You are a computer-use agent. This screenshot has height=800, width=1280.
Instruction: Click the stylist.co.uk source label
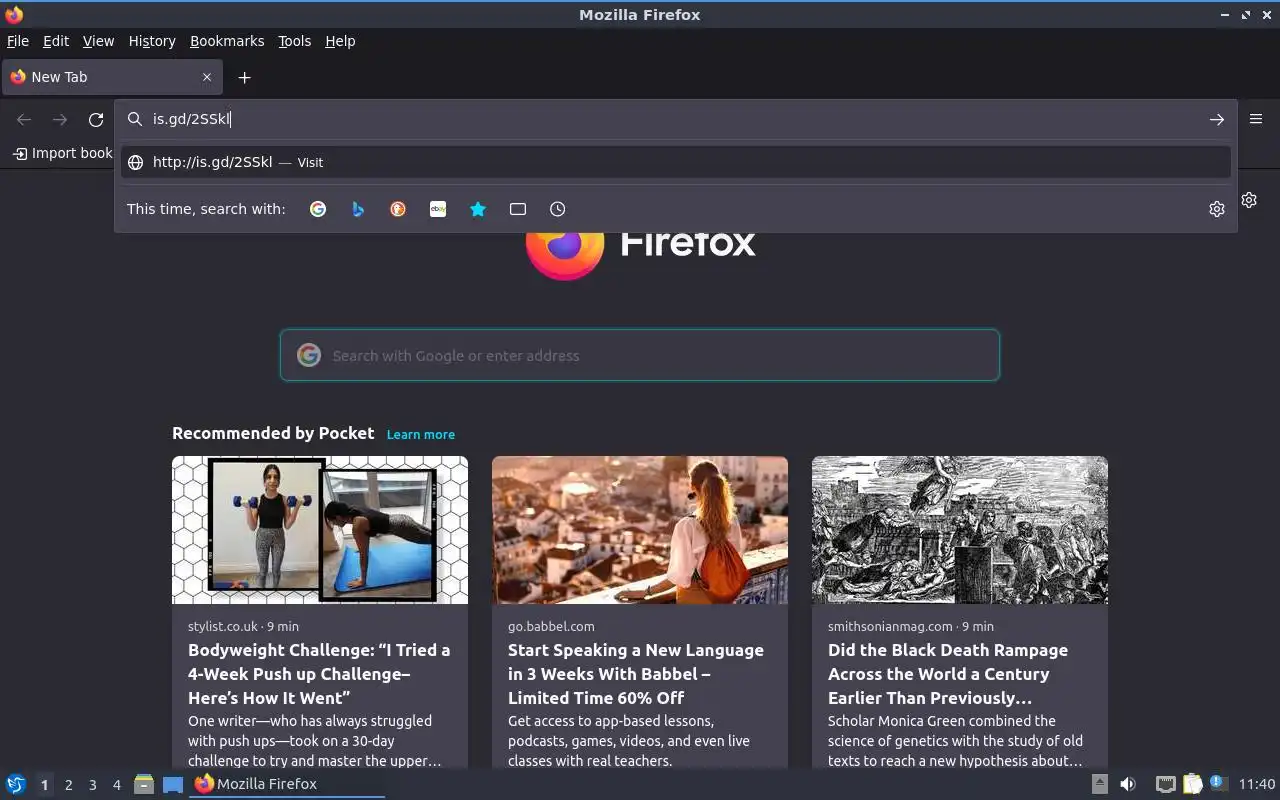(x=222, y=626)
